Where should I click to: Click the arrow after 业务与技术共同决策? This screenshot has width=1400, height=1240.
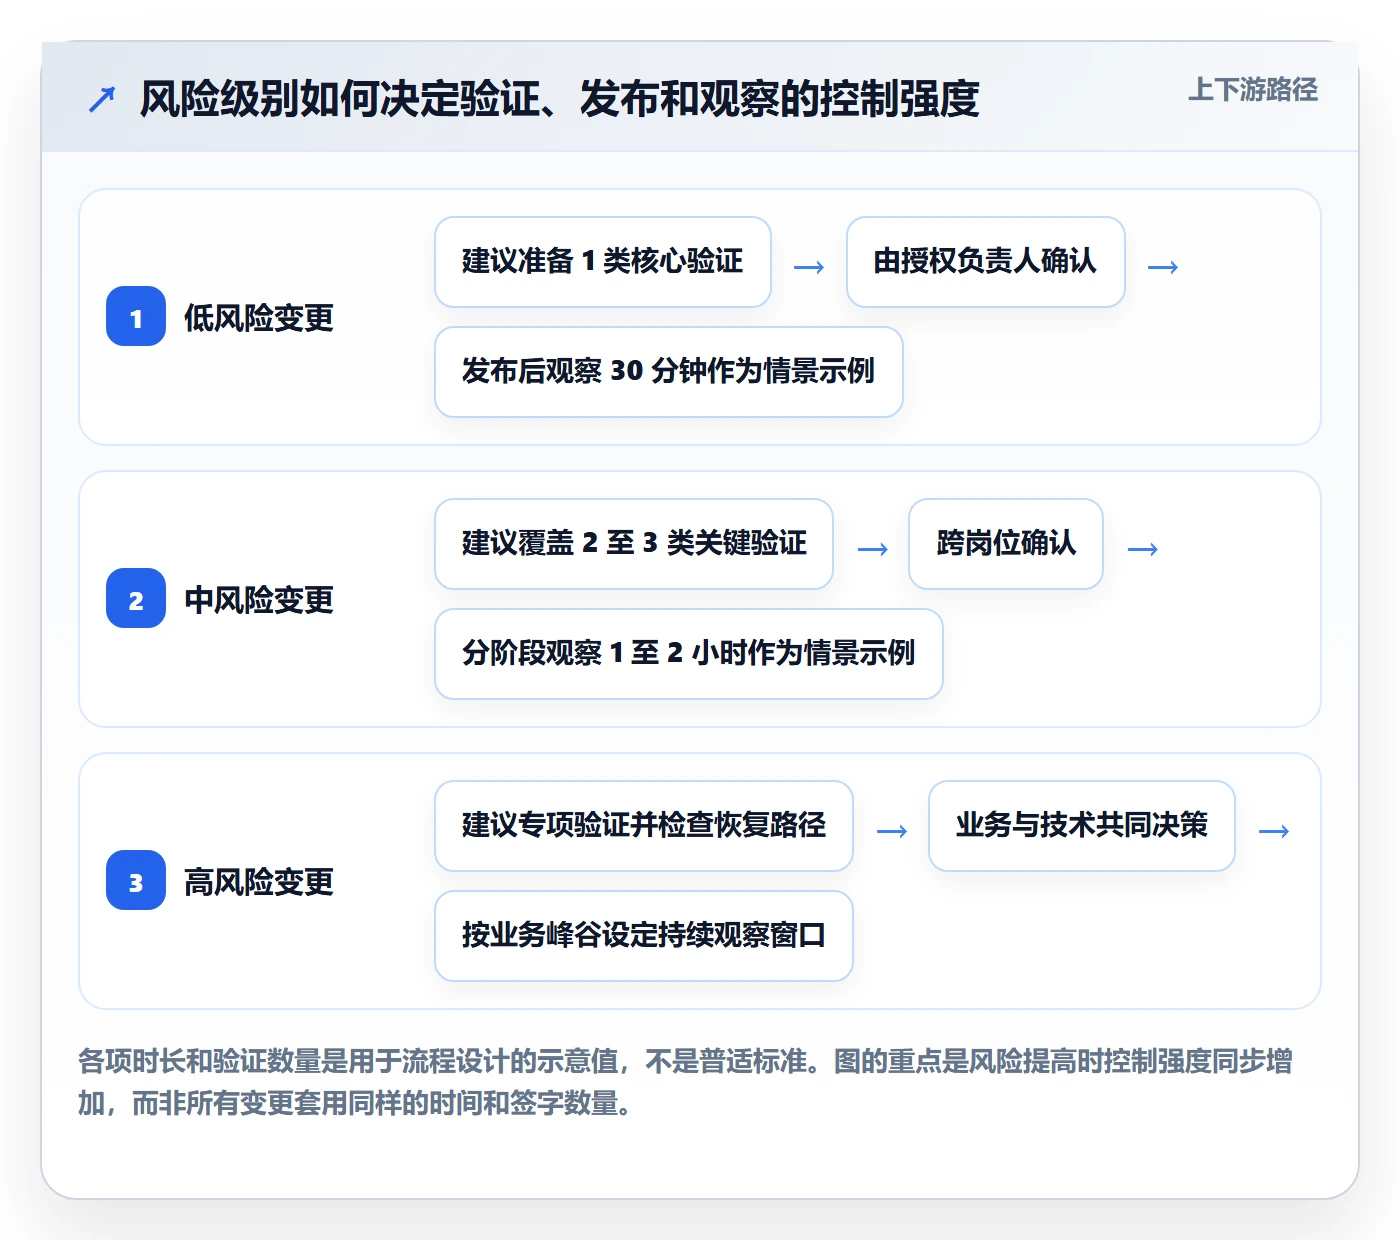[1274, 831]
